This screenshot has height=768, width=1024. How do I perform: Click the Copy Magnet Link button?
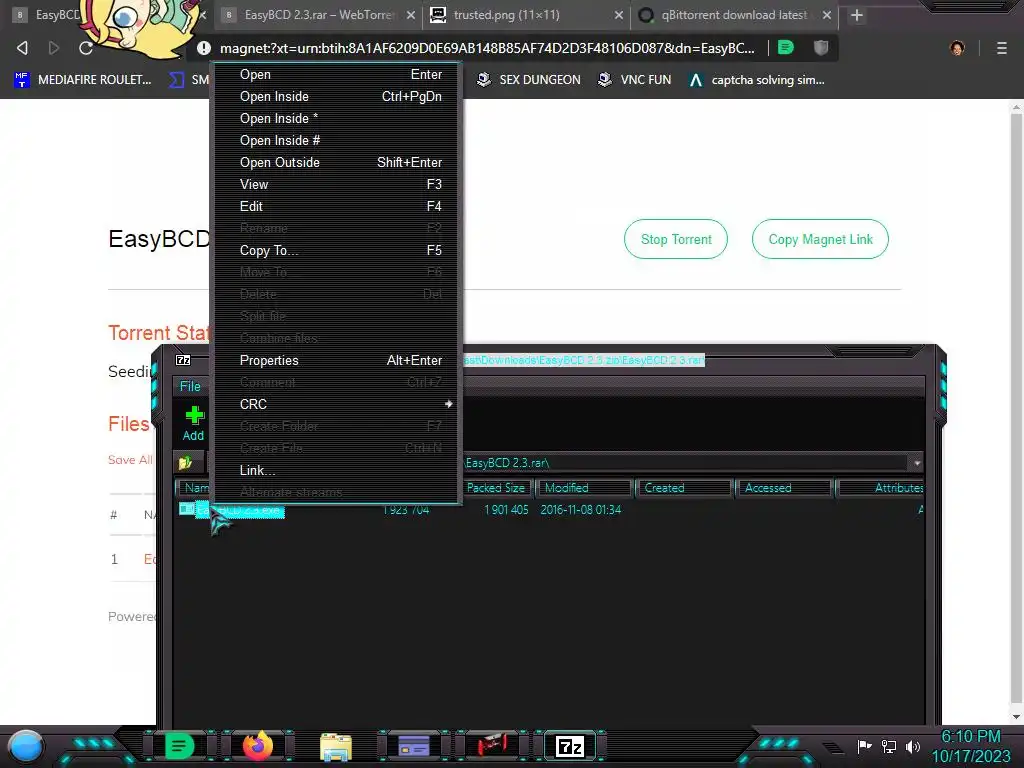coord(820,239)
